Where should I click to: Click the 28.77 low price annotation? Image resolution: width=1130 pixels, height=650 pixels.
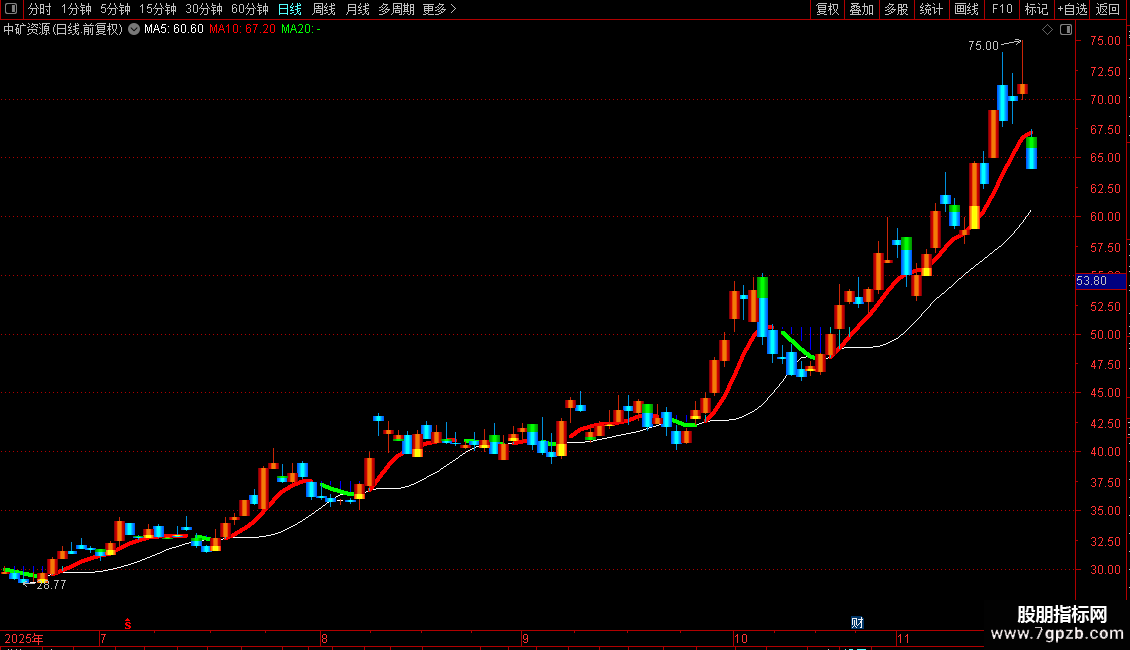pyautogui.click(x=51, y=585)
